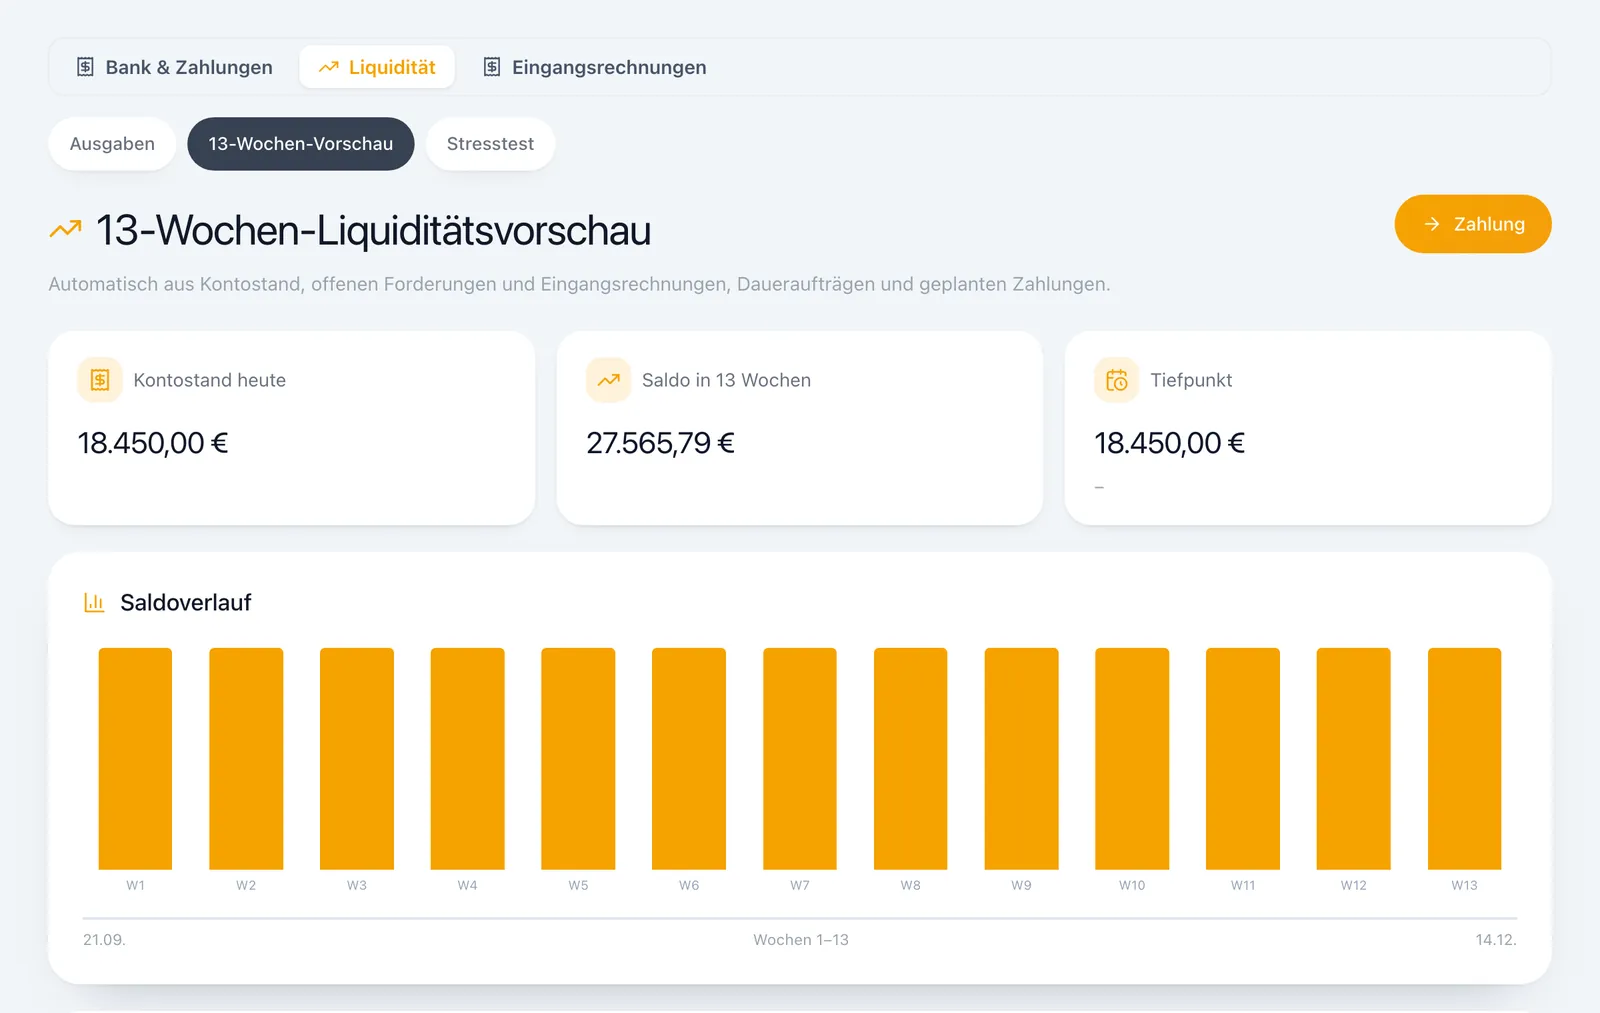
Task: Select the 13-Wochen-Vorschau pill
Action: pyautogui.click(x=301, y=144)
